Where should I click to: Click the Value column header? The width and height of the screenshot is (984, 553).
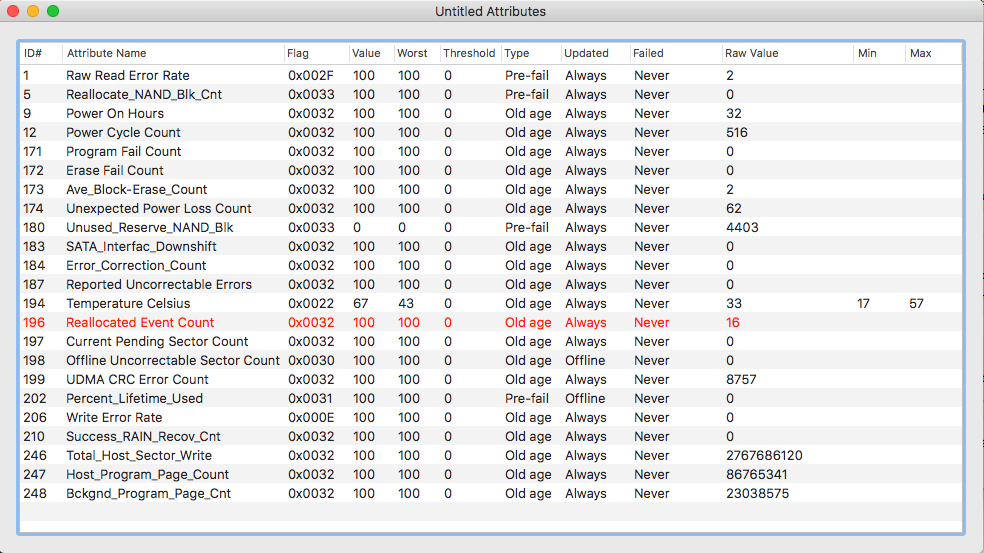(371, 53)
